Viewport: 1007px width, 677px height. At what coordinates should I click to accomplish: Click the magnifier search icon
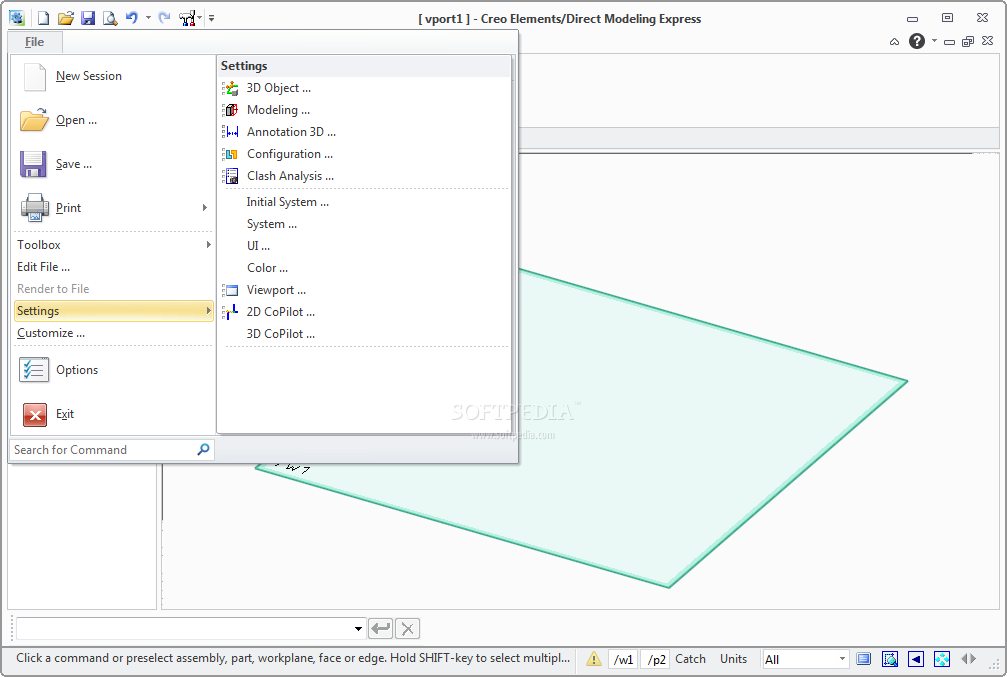(x=203, y=450)
